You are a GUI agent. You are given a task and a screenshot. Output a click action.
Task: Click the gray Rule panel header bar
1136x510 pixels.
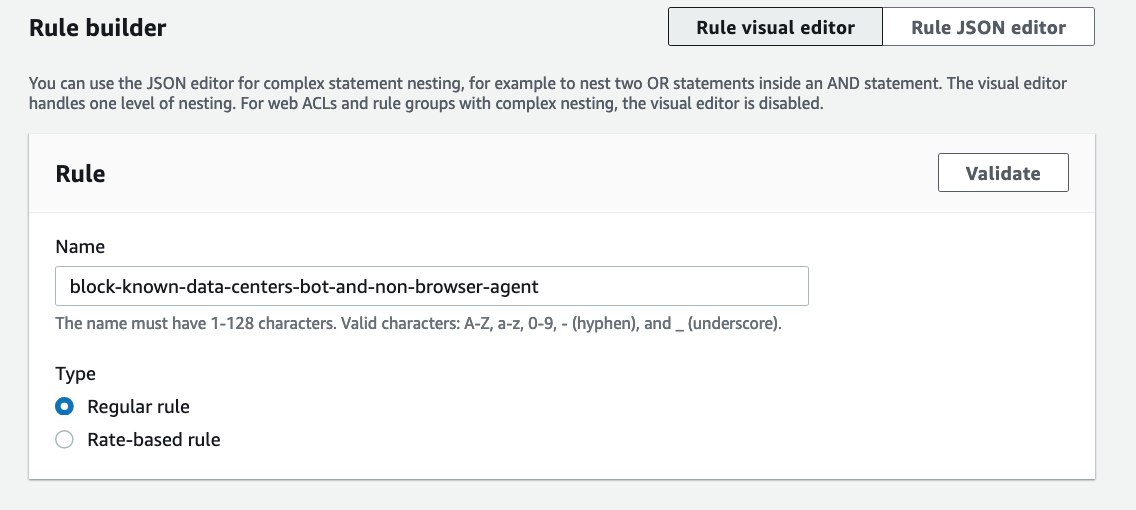coord(500,173)
